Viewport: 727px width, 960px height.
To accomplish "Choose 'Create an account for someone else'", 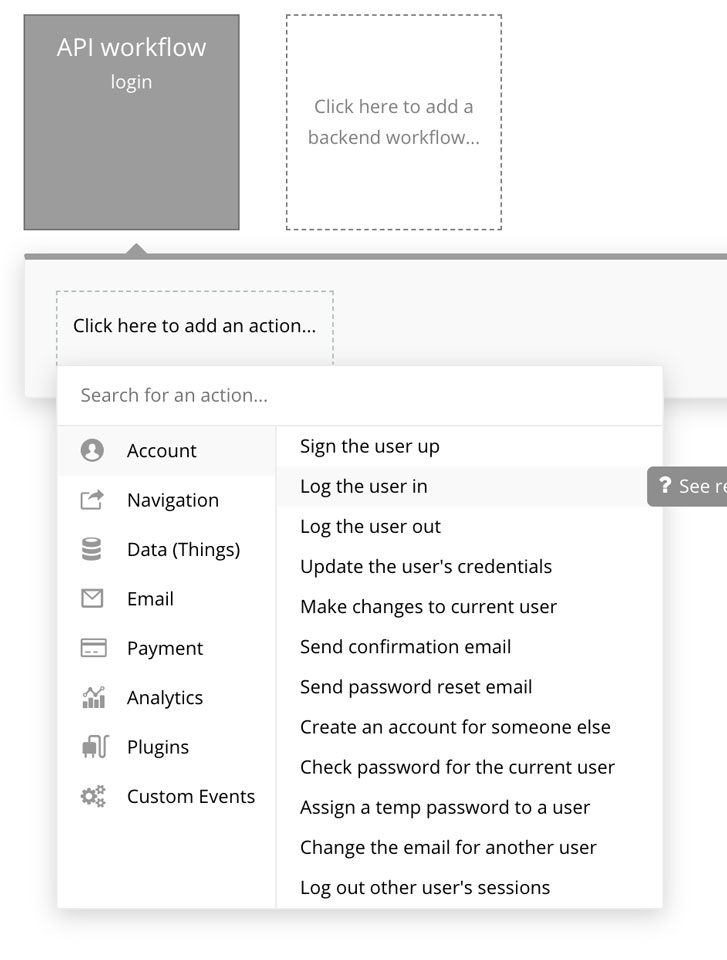I will click(x=455, y=727).
